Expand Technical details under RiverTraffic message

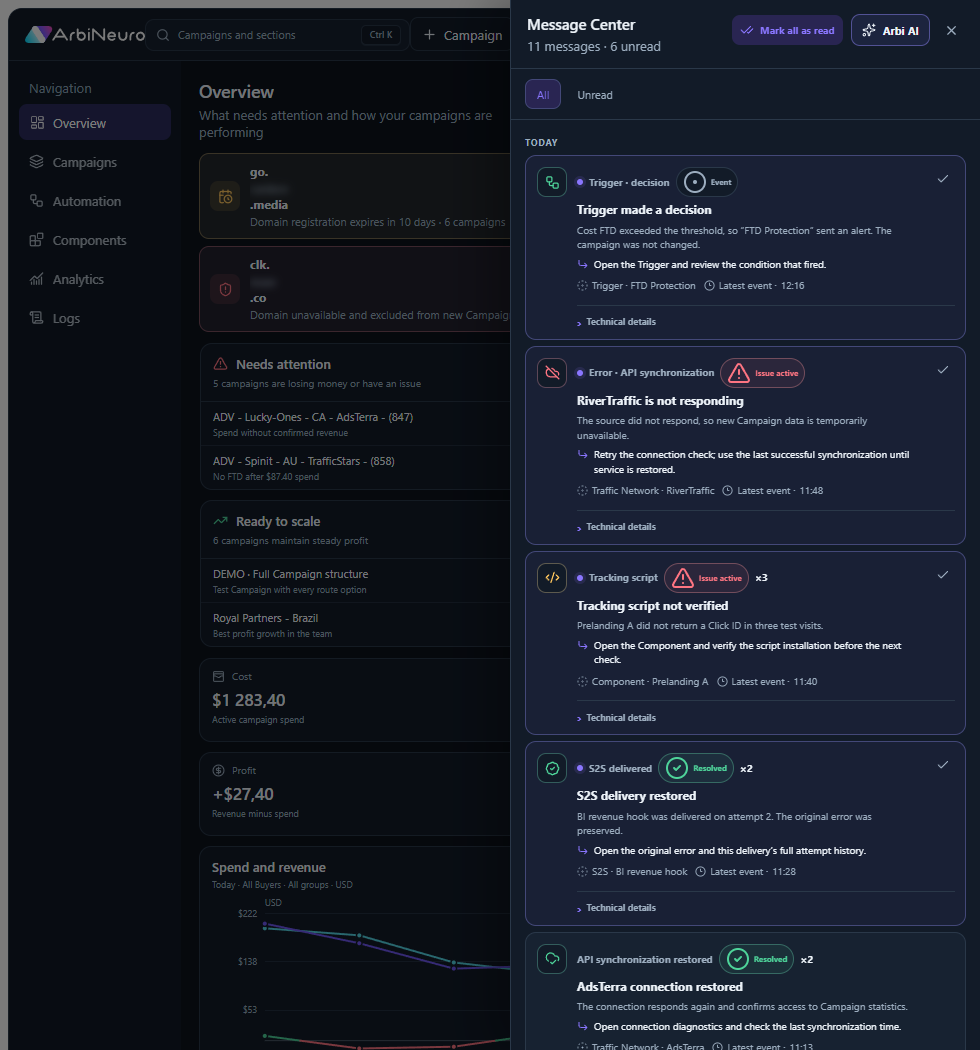[x=616, y=527]
